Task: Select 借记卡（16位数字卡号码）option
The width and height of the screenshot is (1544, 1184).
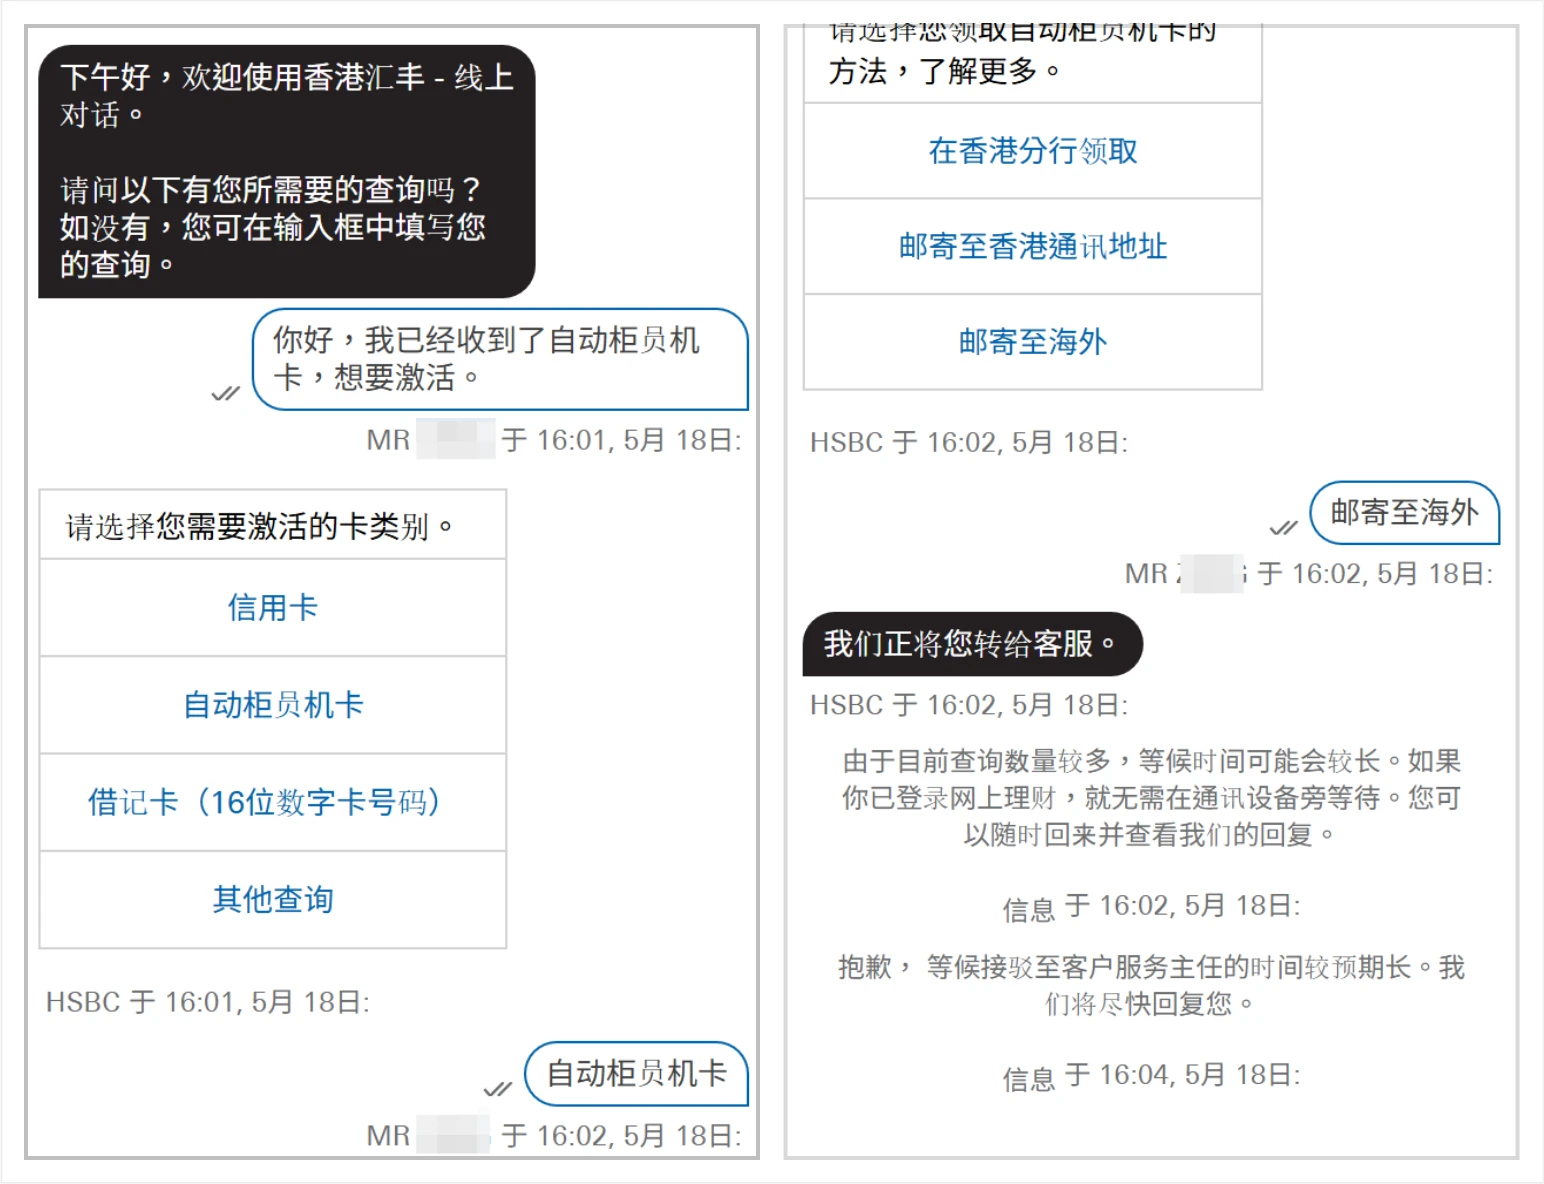Action: 272,802
